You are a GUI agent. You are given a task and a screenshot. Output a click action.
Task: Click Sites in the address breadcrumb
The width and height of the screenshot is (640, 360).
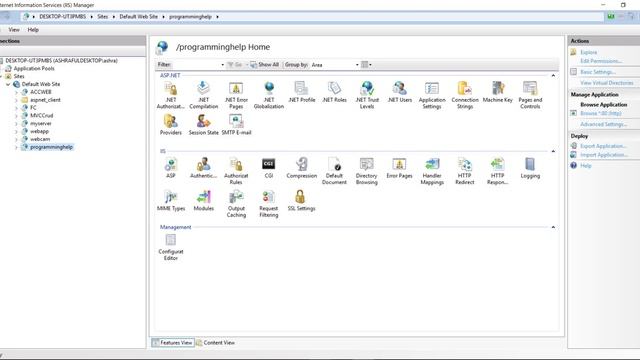pos(102,17)
